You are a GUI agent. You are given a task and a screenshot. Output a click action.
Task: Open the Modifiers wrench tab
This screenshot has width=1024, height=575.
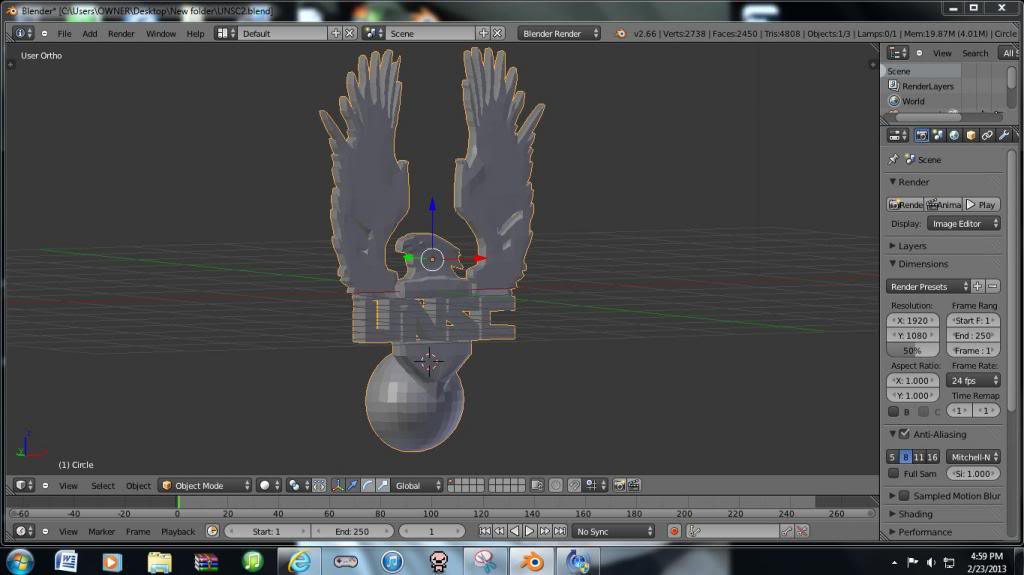point(1004,135)
